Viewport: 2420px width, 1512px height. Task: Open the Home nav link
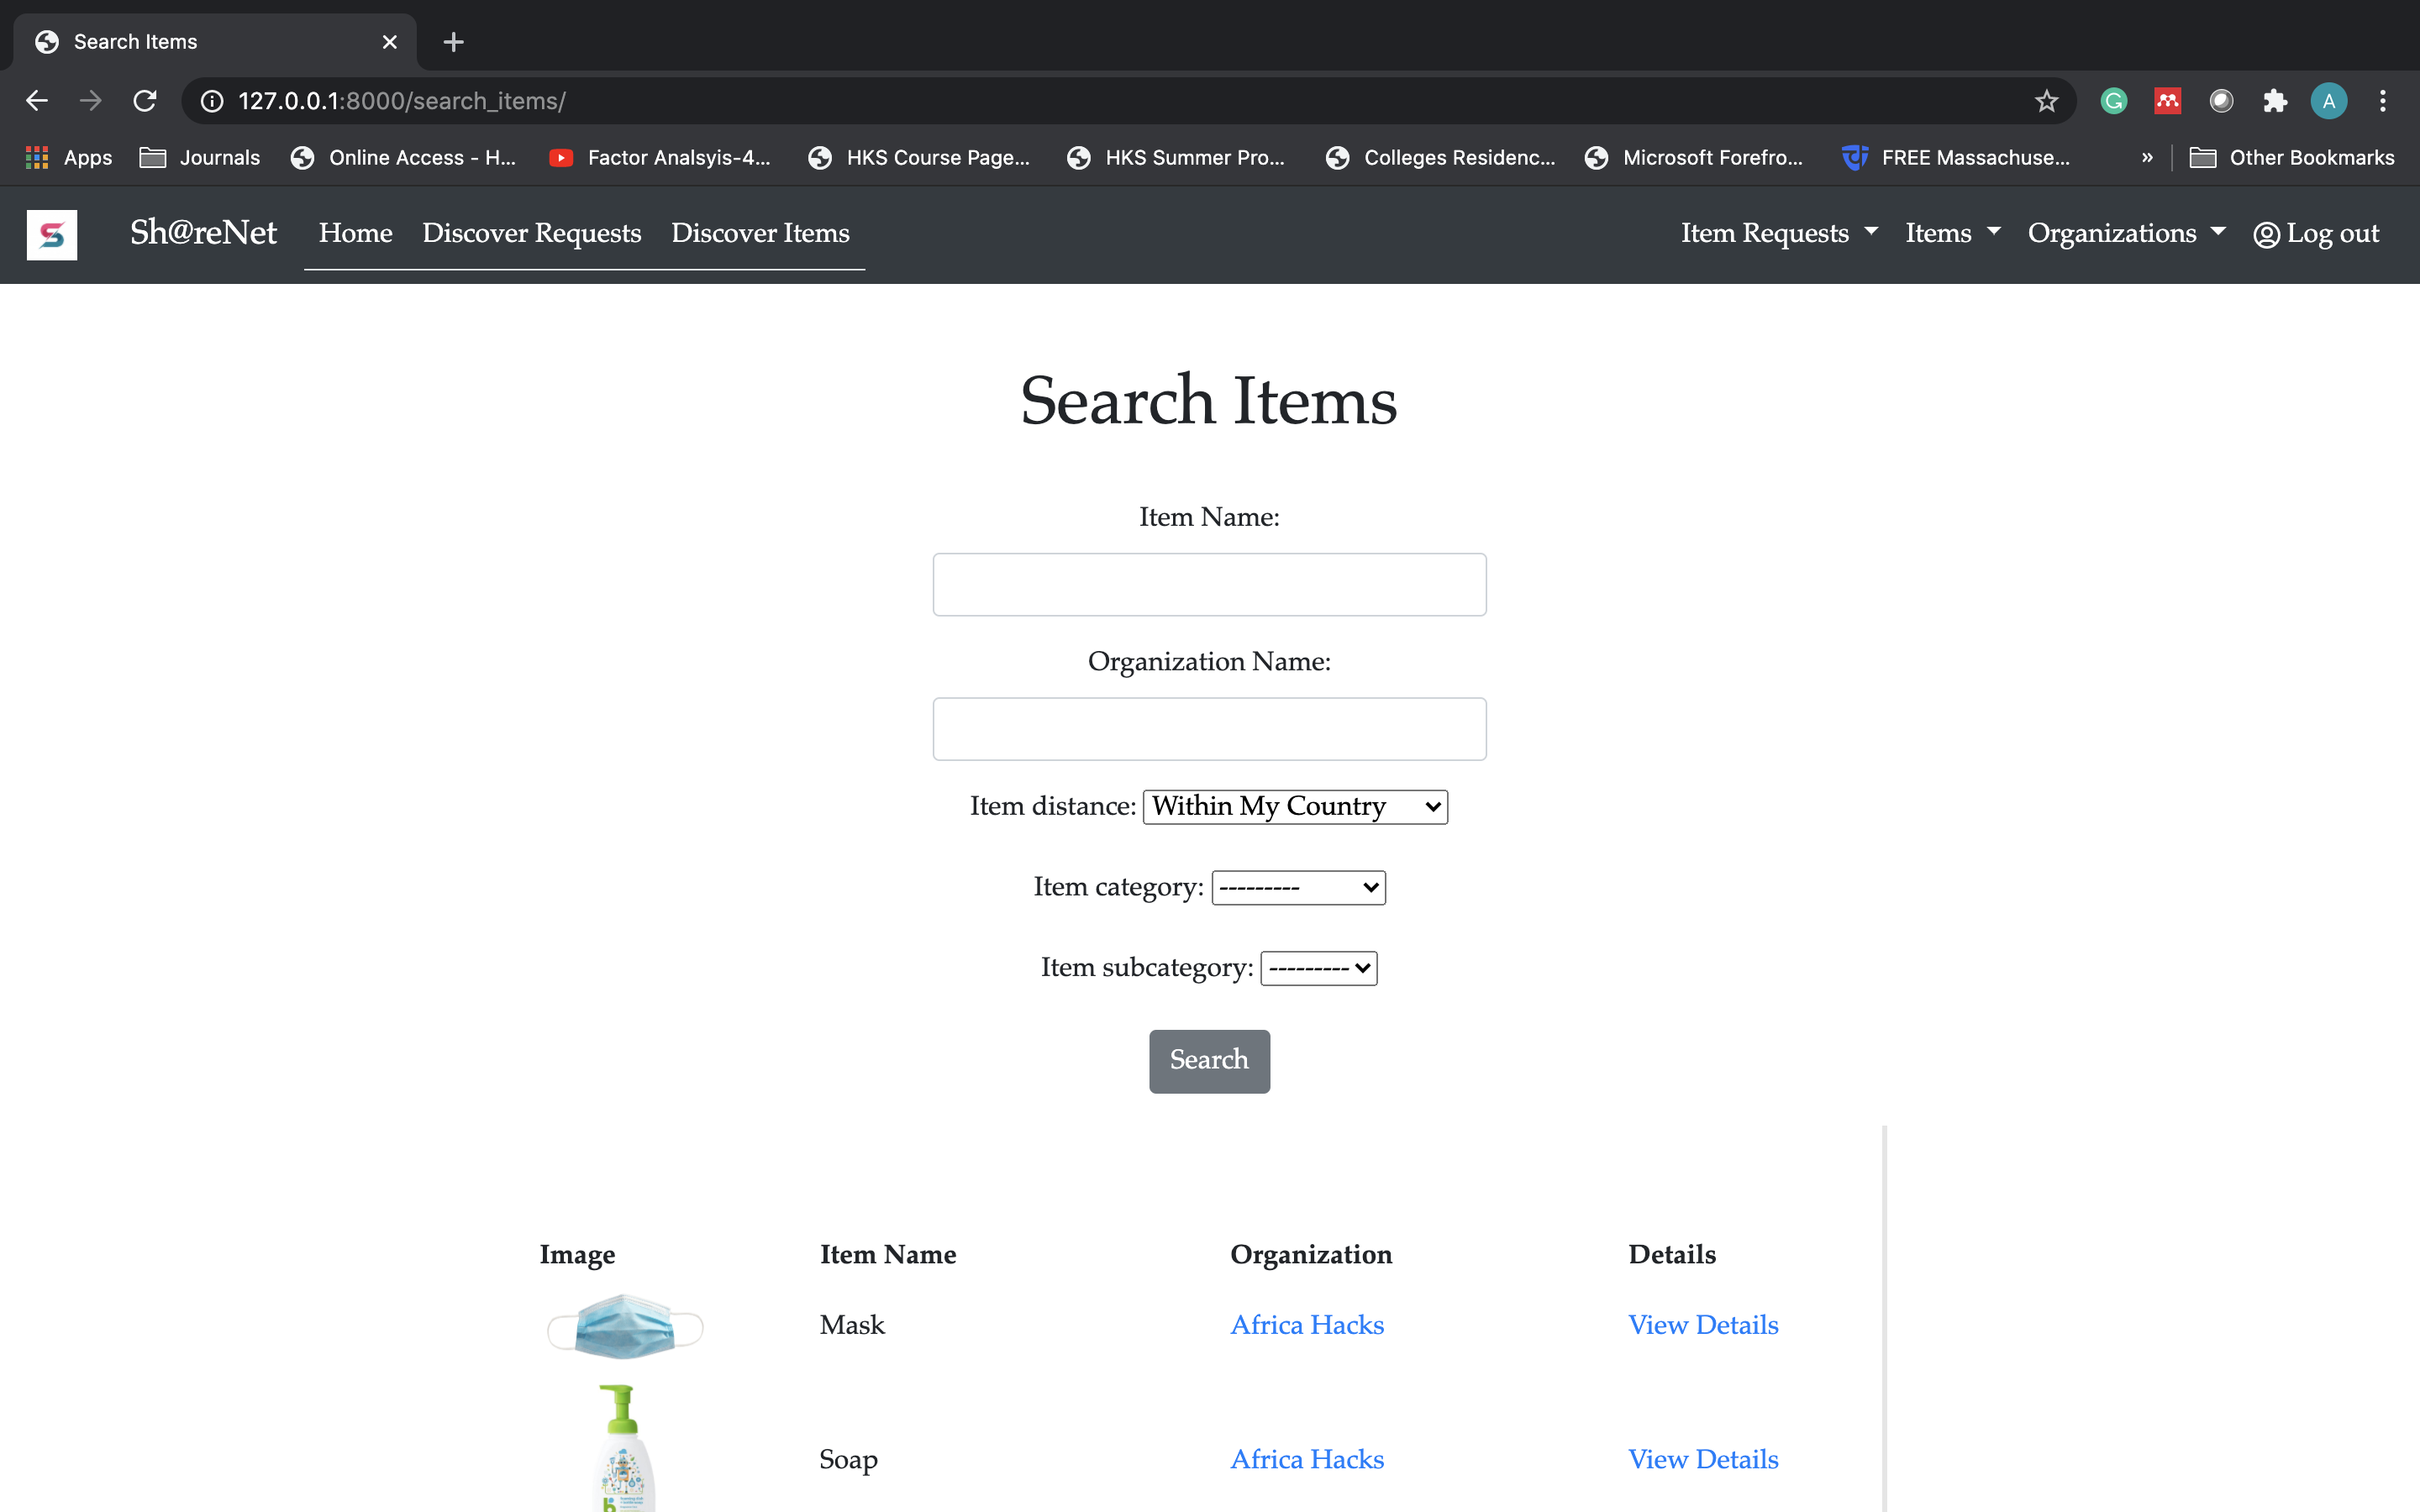355,233
